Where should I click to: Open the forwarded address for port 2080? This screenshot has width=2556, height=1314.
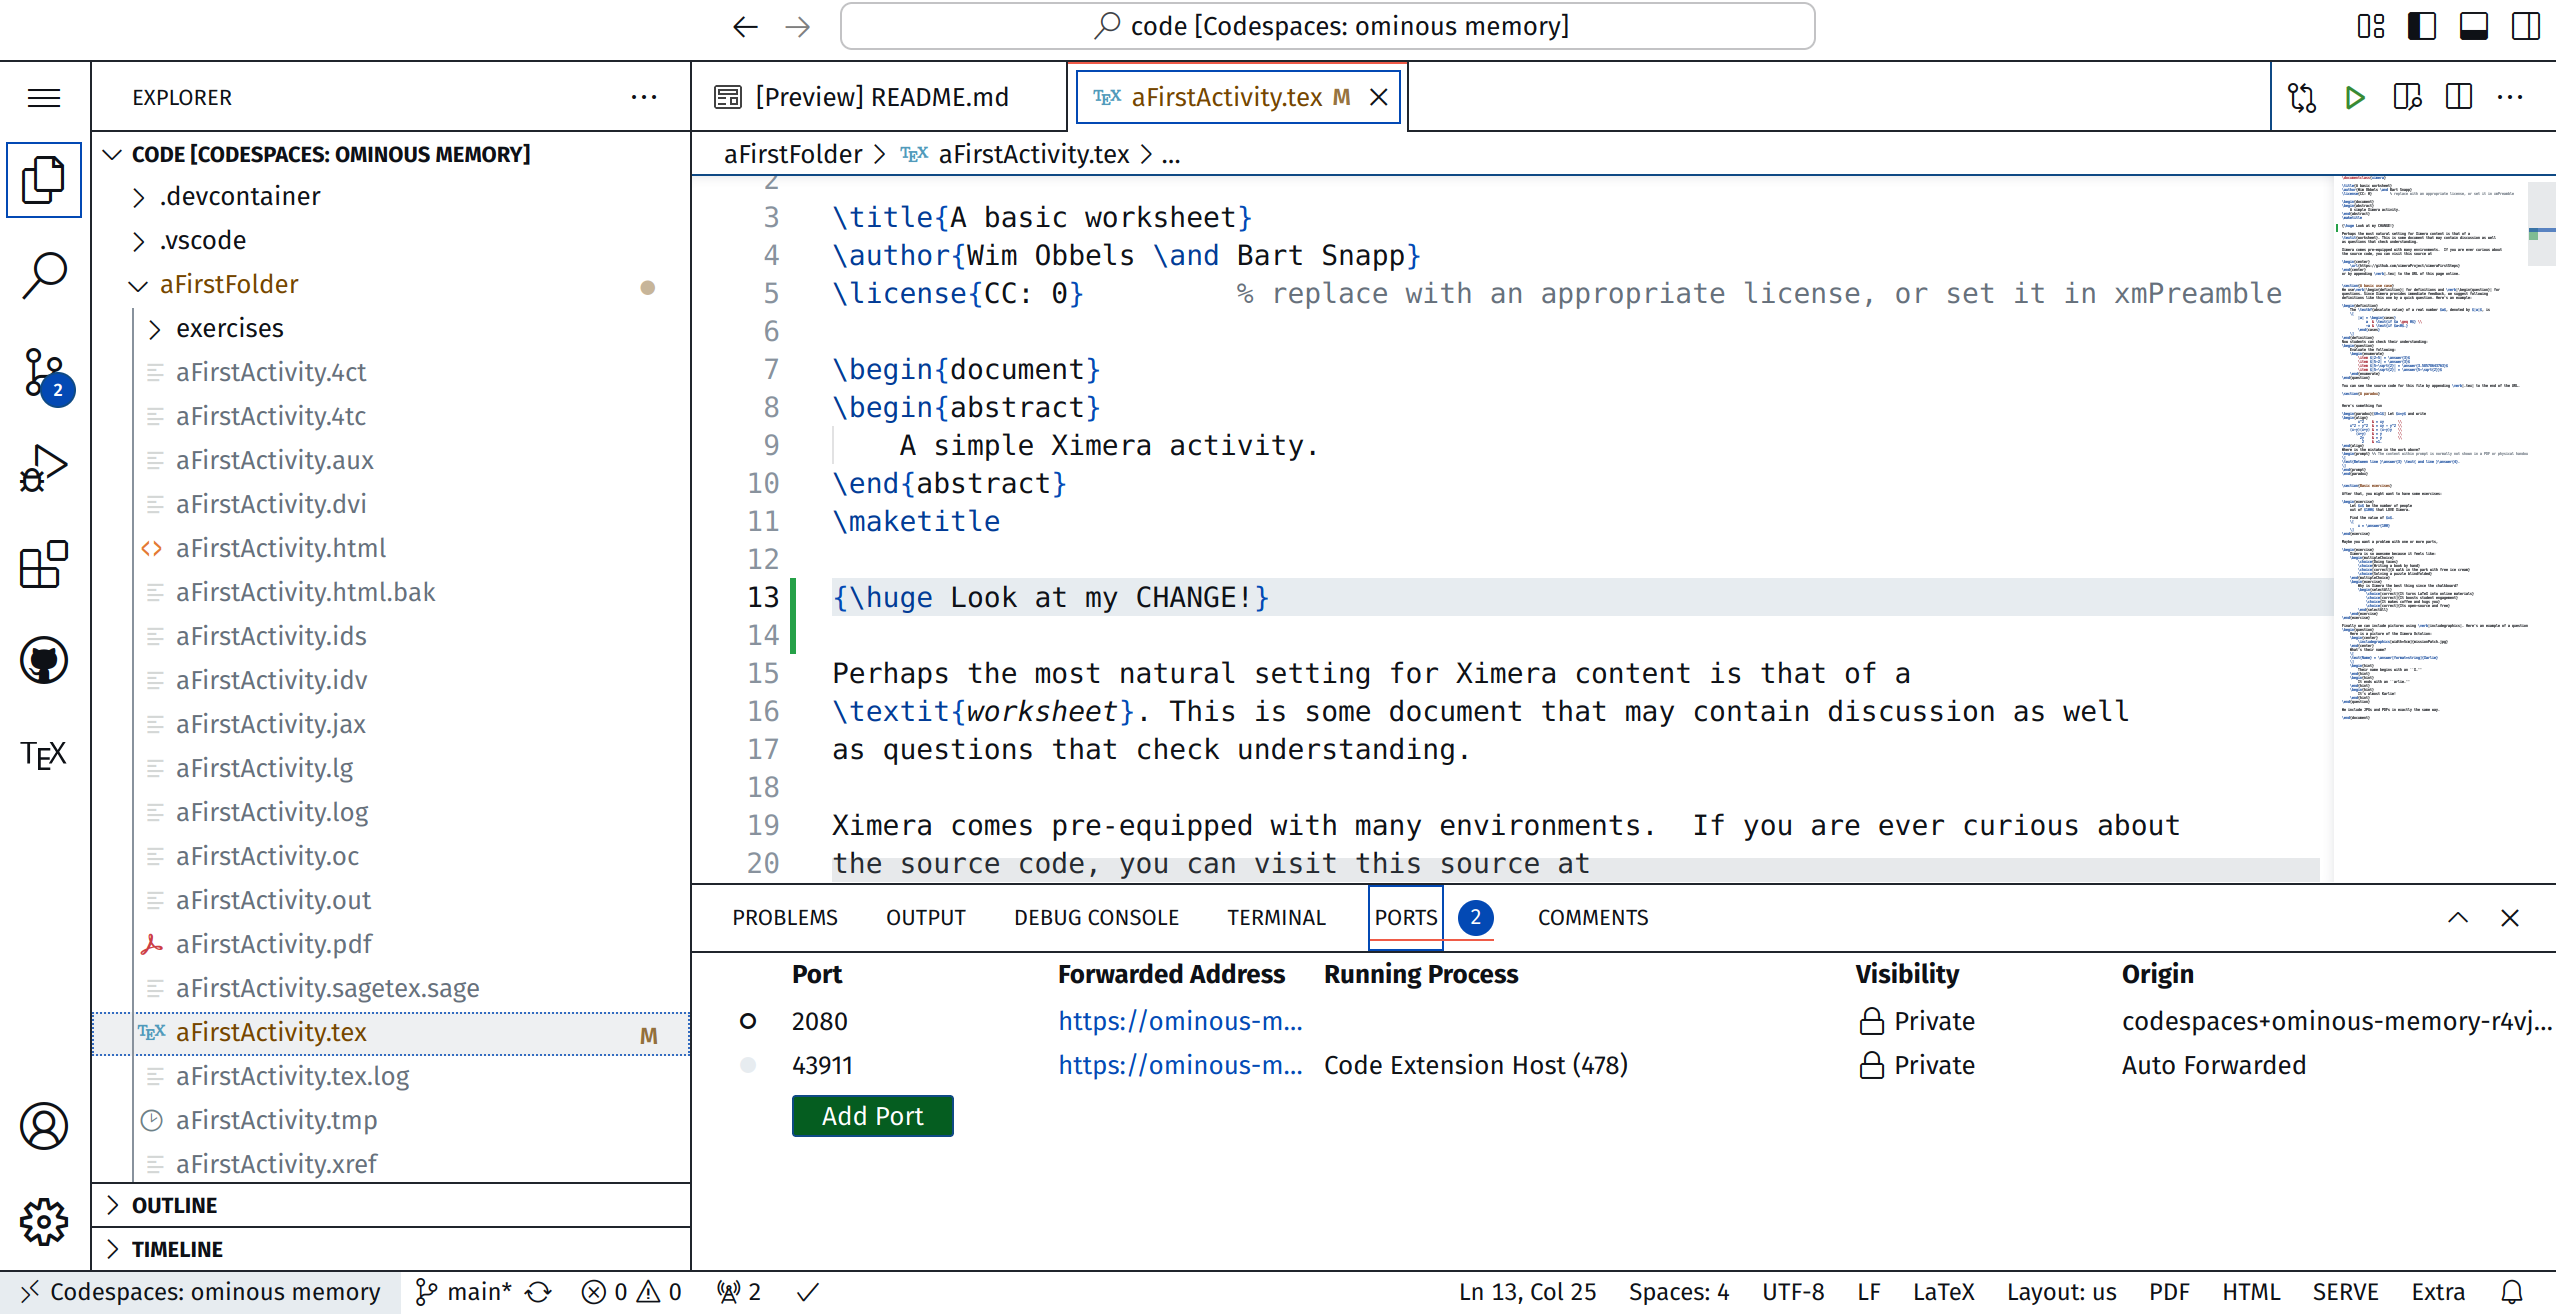[x=1180, y=1021]
